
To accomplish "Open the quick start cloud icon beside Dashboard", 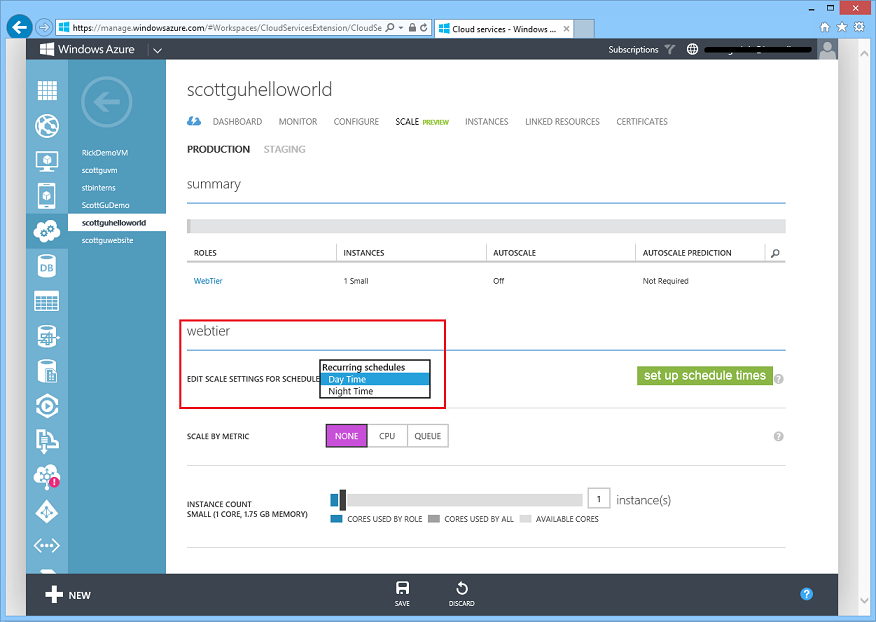I will (194, 121).
